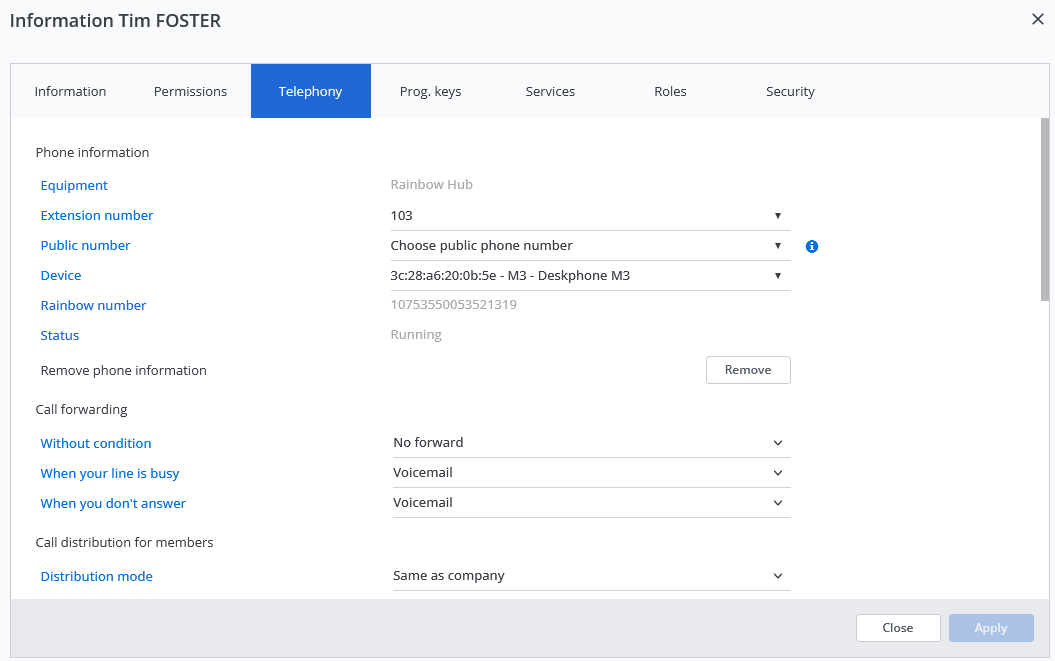Click the Close button at bottom

click(897, 628)
